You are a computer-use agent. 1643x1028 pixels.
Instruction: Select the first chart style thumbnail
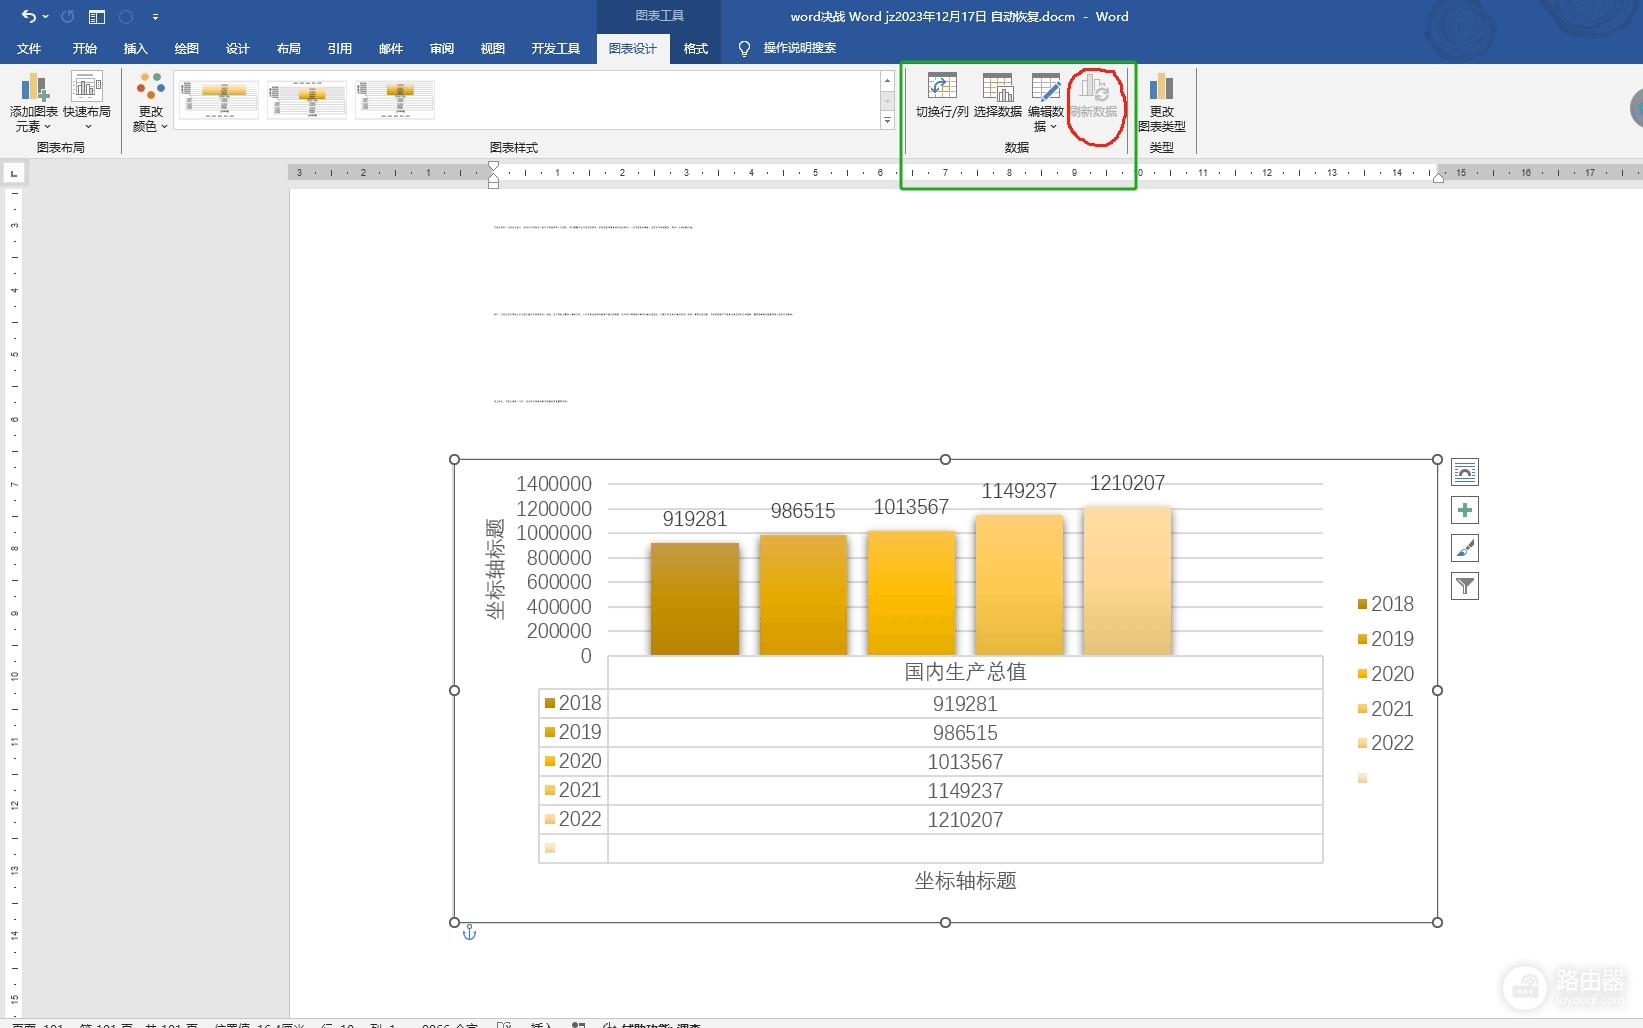pyautogui.click(x=219, y=99)
